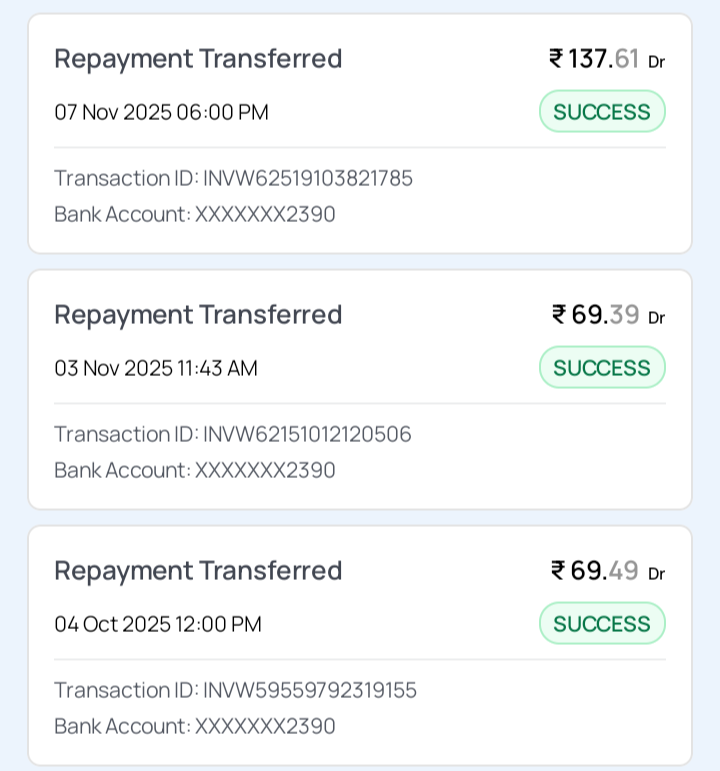
Task: Click the second Repayment Transferred title
Action: pos(198,315)
